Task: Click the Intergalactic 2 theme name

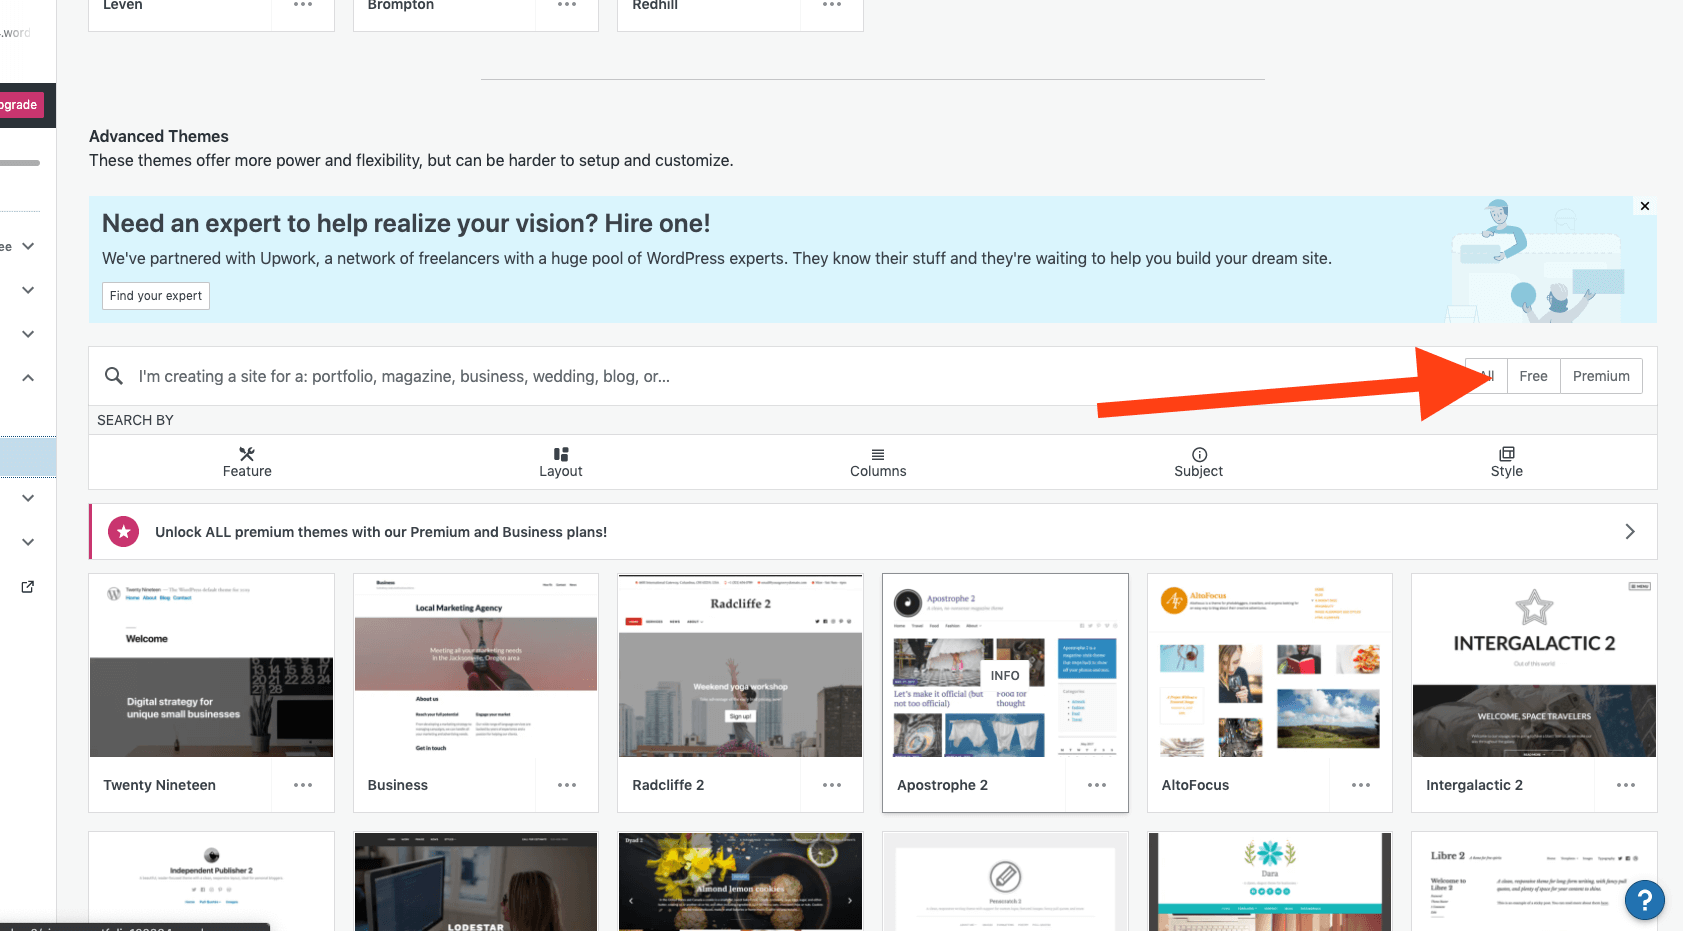Action: pyautogui.click(x=1474, y=785)
